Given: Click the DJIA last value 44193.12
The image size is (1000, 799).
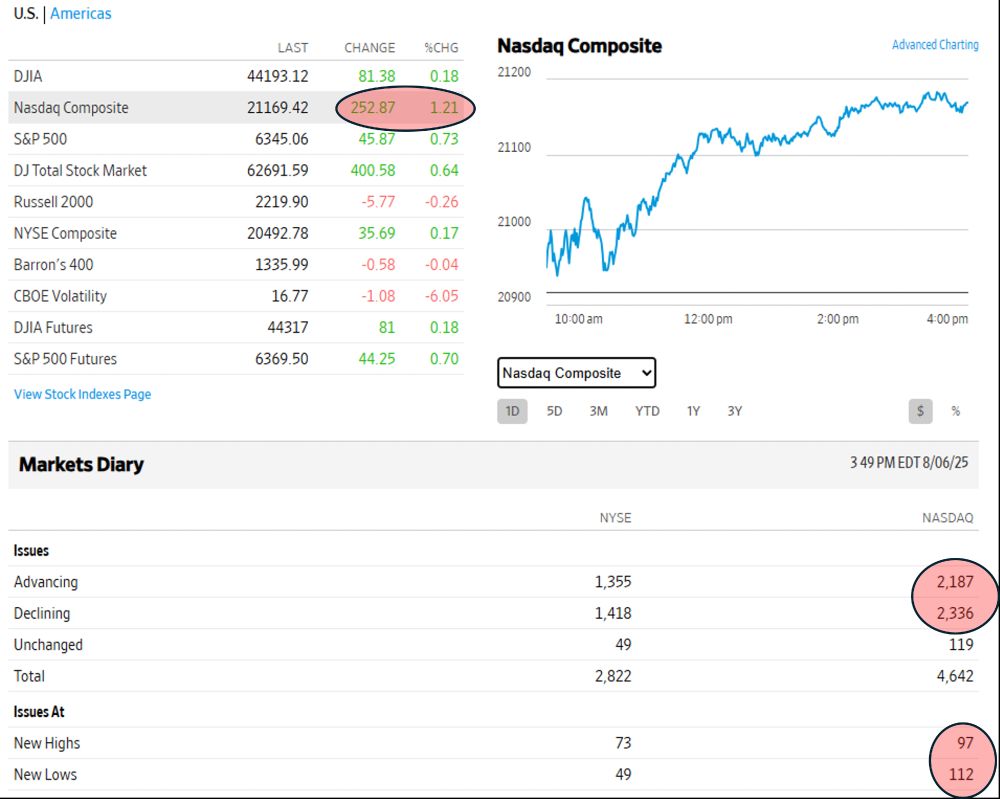Looking at the screenshot, I should (277, 77).
